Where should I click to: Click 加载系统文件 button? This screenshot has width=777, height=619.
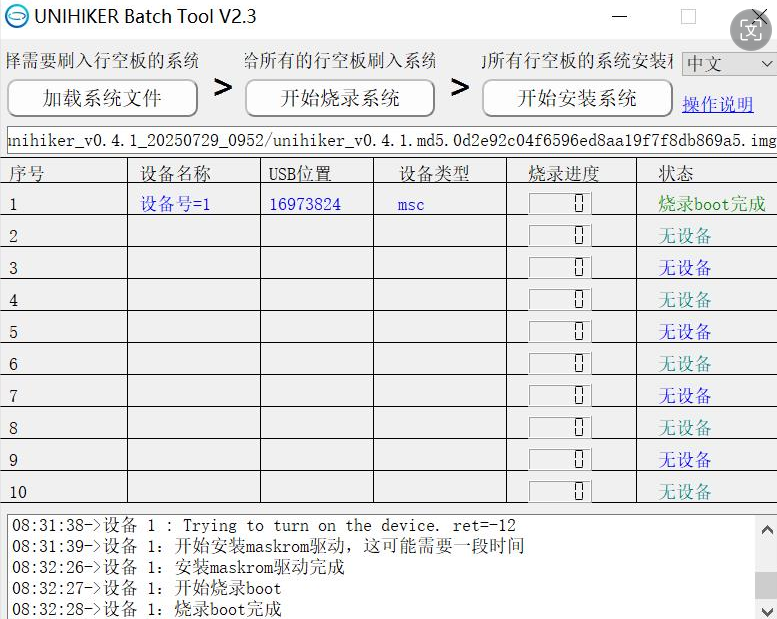tap(103, 98)
